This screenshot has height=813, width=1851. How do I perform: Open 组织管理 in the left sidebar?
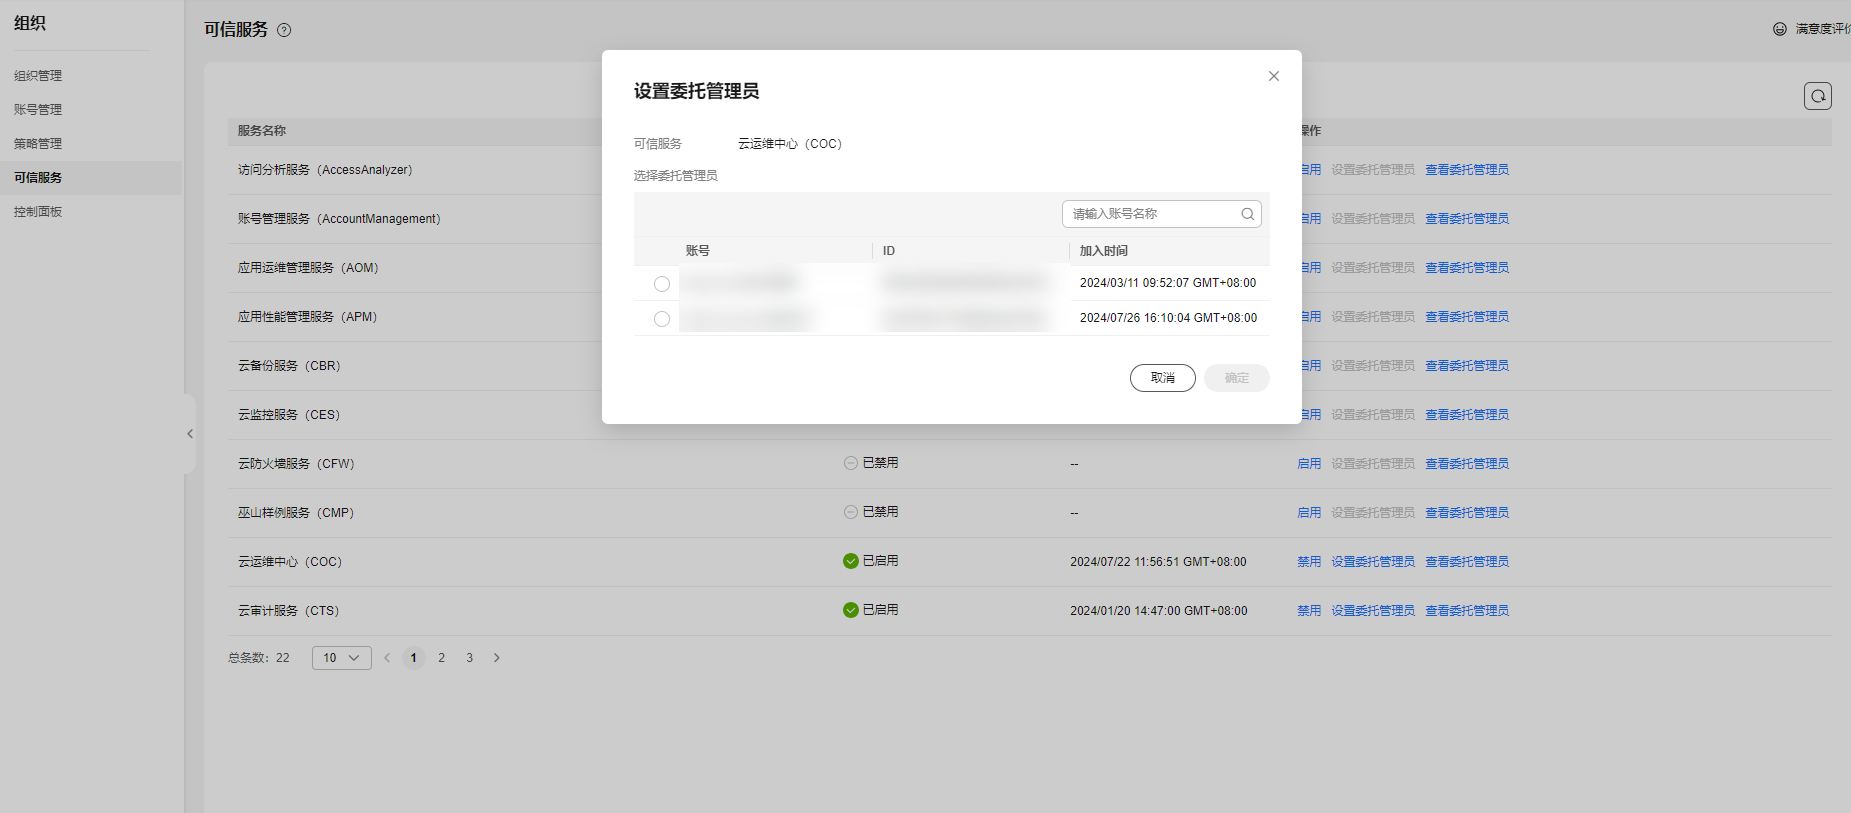tap(38, 76)
